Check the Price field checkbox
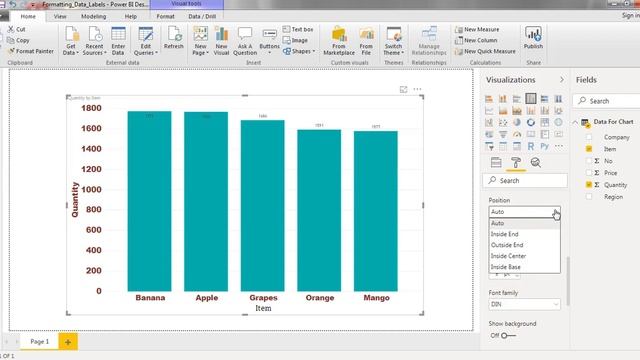Viewport: 640px width, 360px height. click(x=589, y=173)
